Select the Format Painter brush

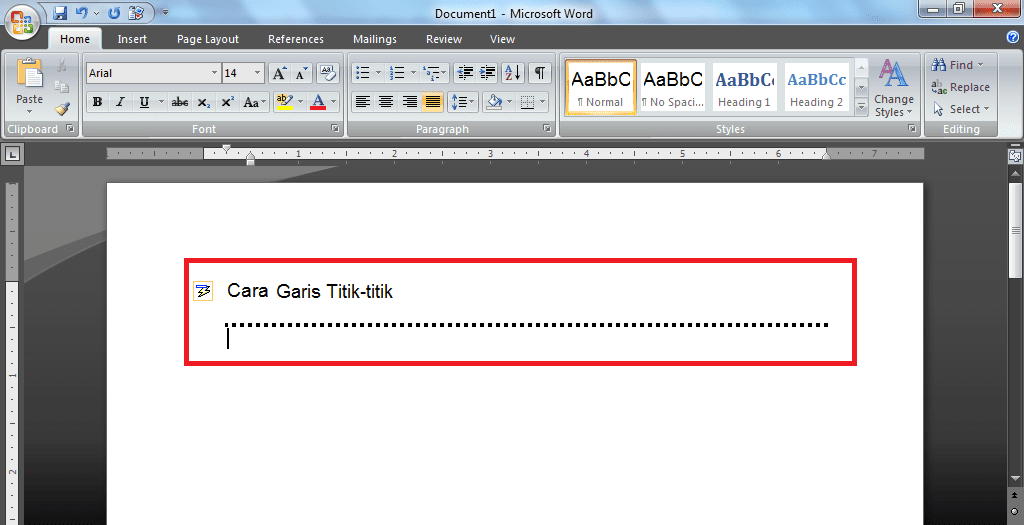[62, 109]
